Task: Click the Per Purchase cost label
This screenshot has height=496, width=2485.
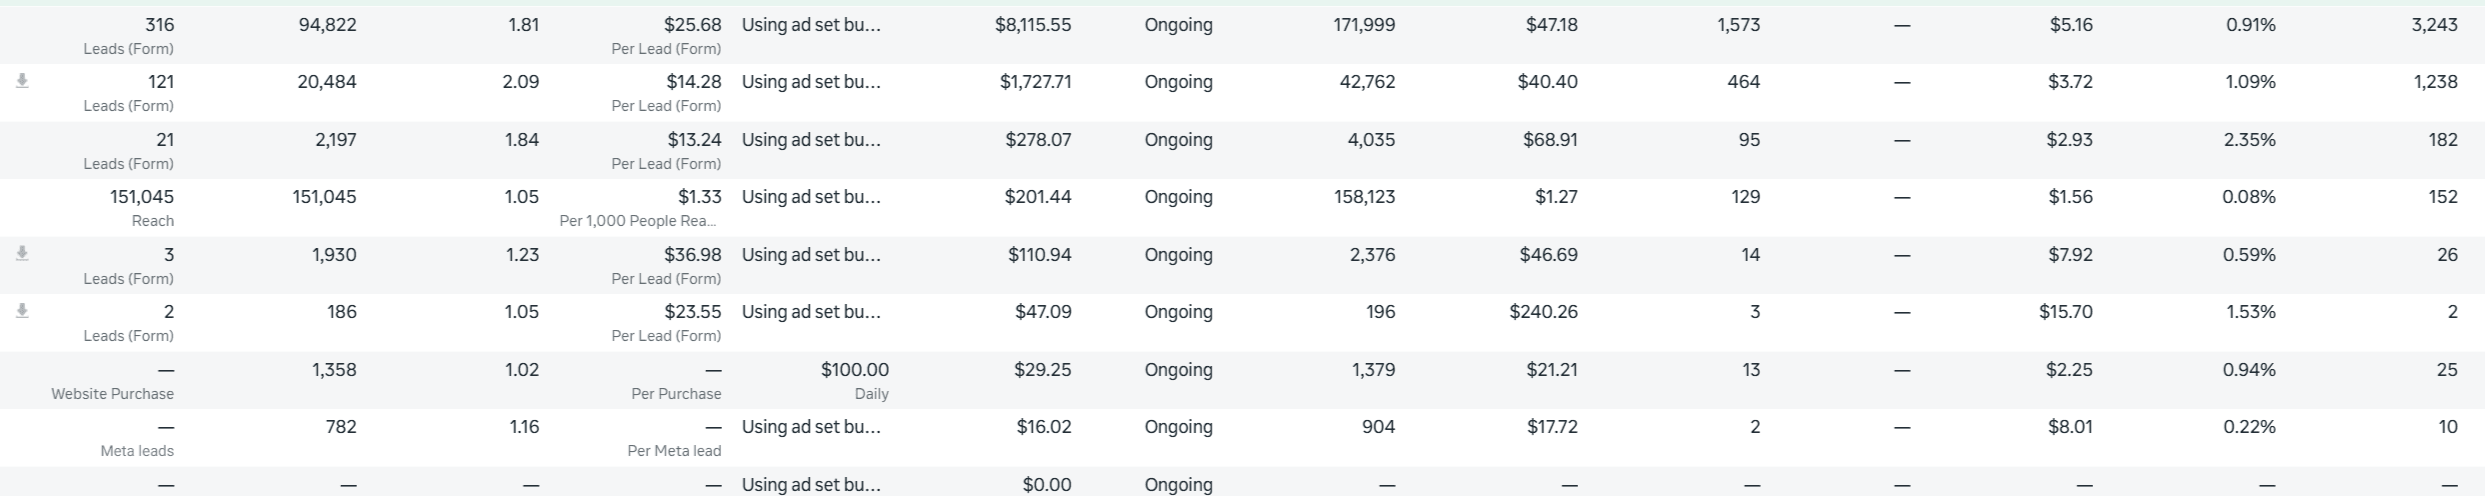Action: point(676,394)
